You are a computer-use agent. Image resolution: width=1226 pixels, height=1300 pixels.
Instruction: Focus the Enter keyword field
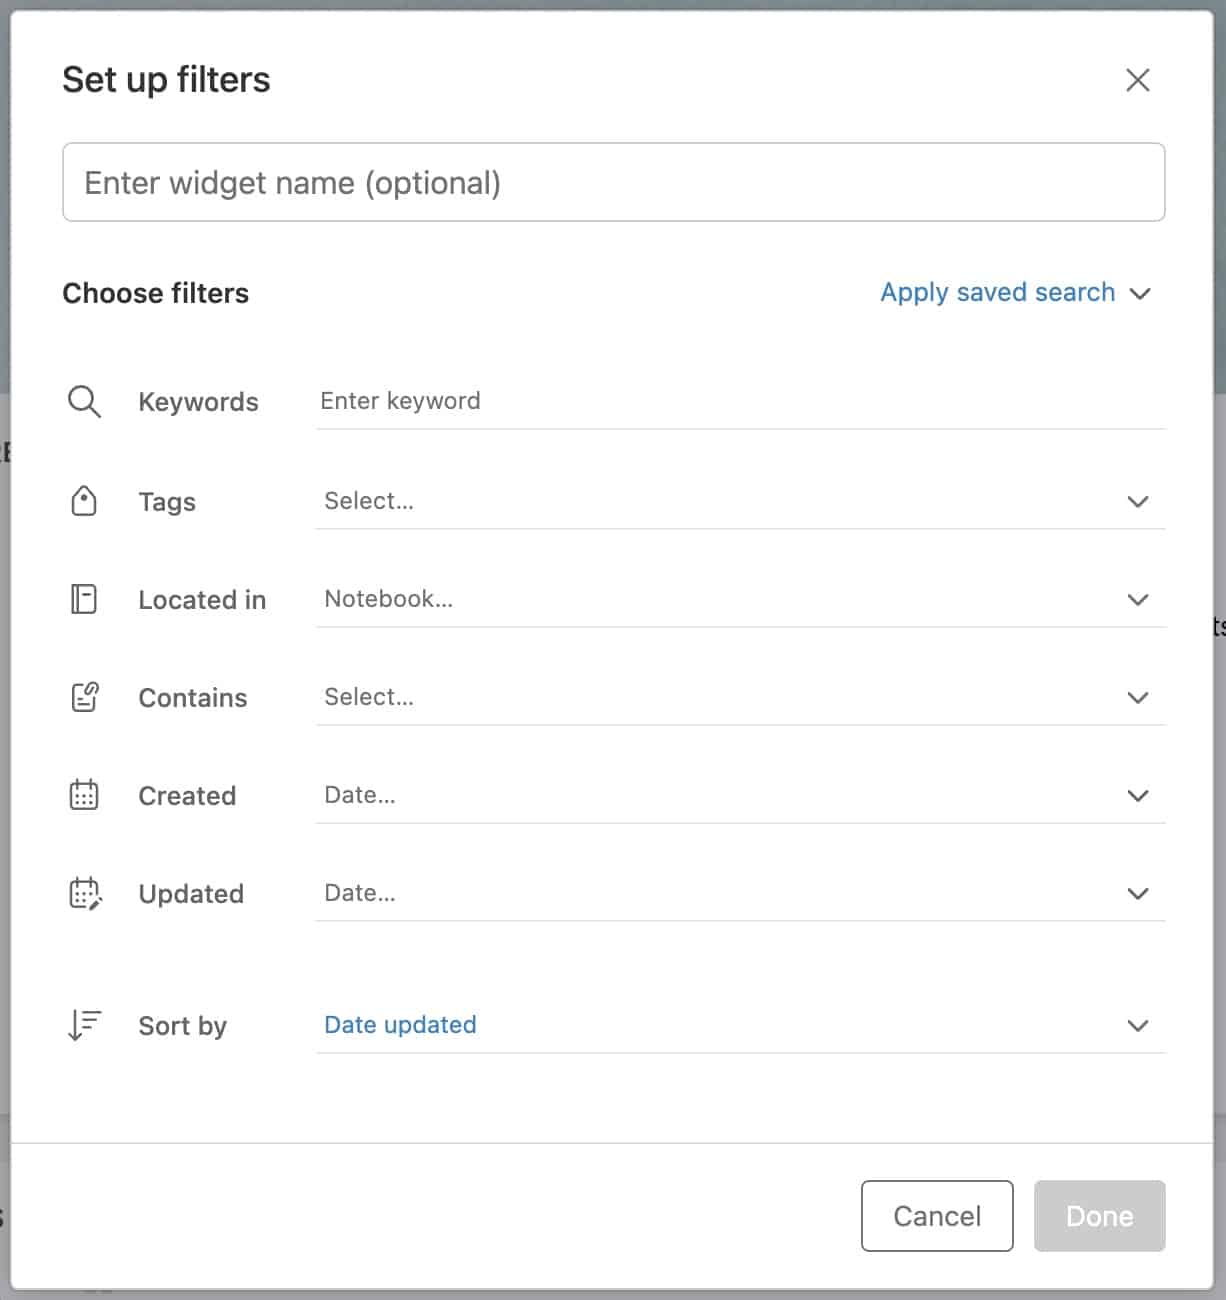[x=740, y=402]
